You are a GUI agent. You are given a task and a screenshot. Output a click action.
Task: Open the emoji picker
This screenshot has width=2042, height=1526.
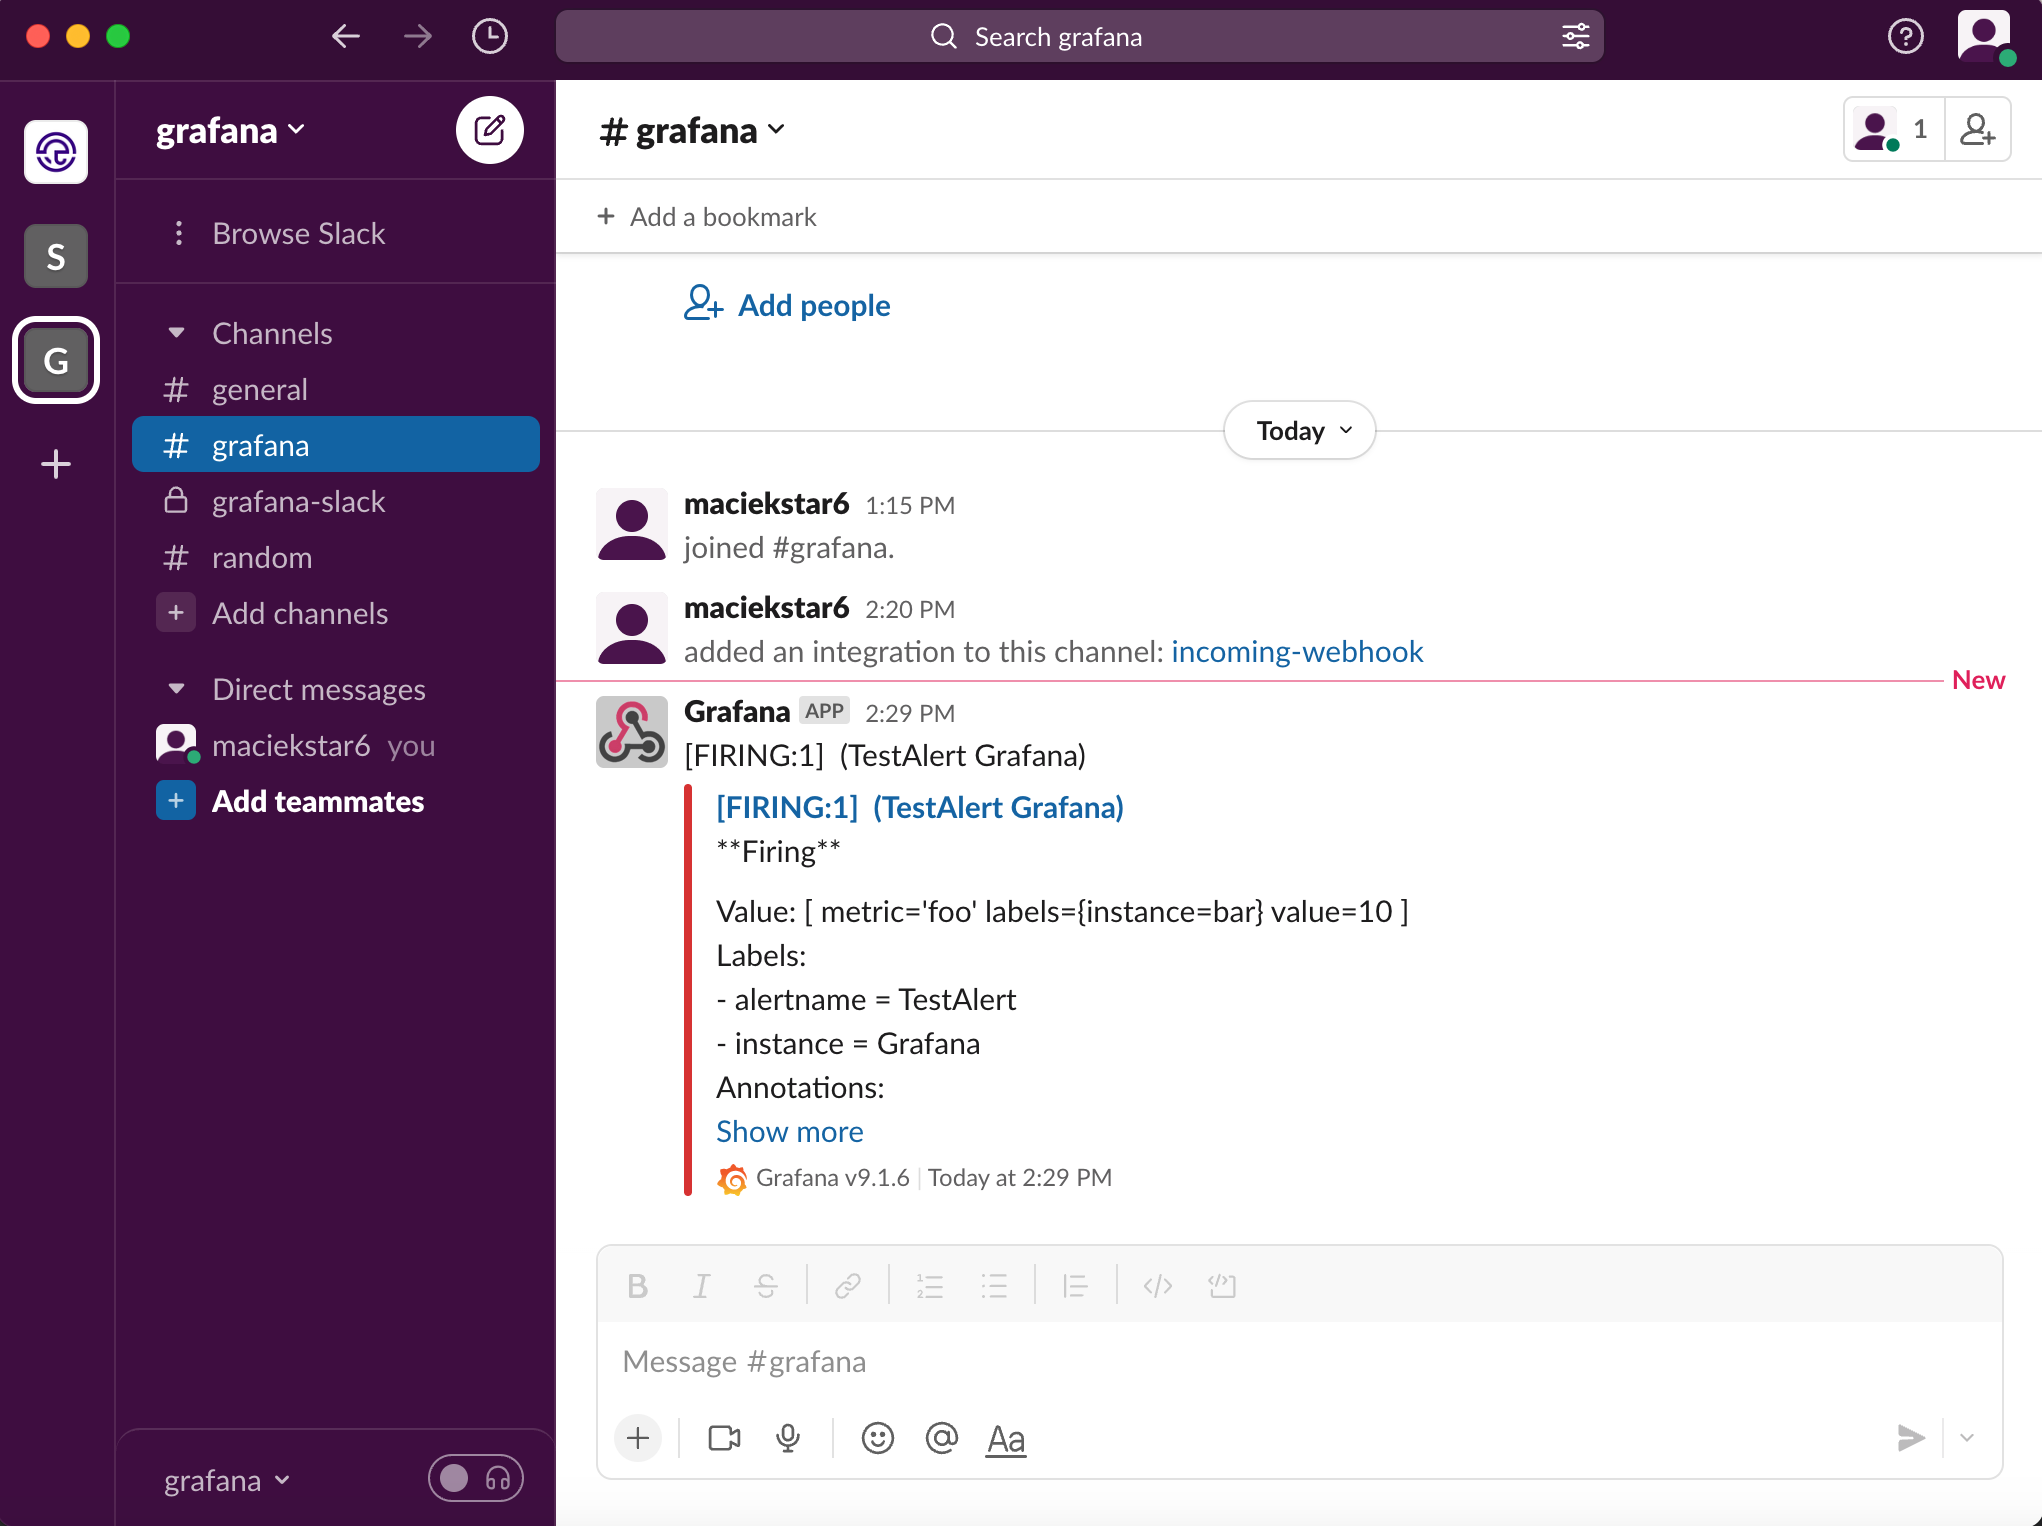pos(878,1439)
